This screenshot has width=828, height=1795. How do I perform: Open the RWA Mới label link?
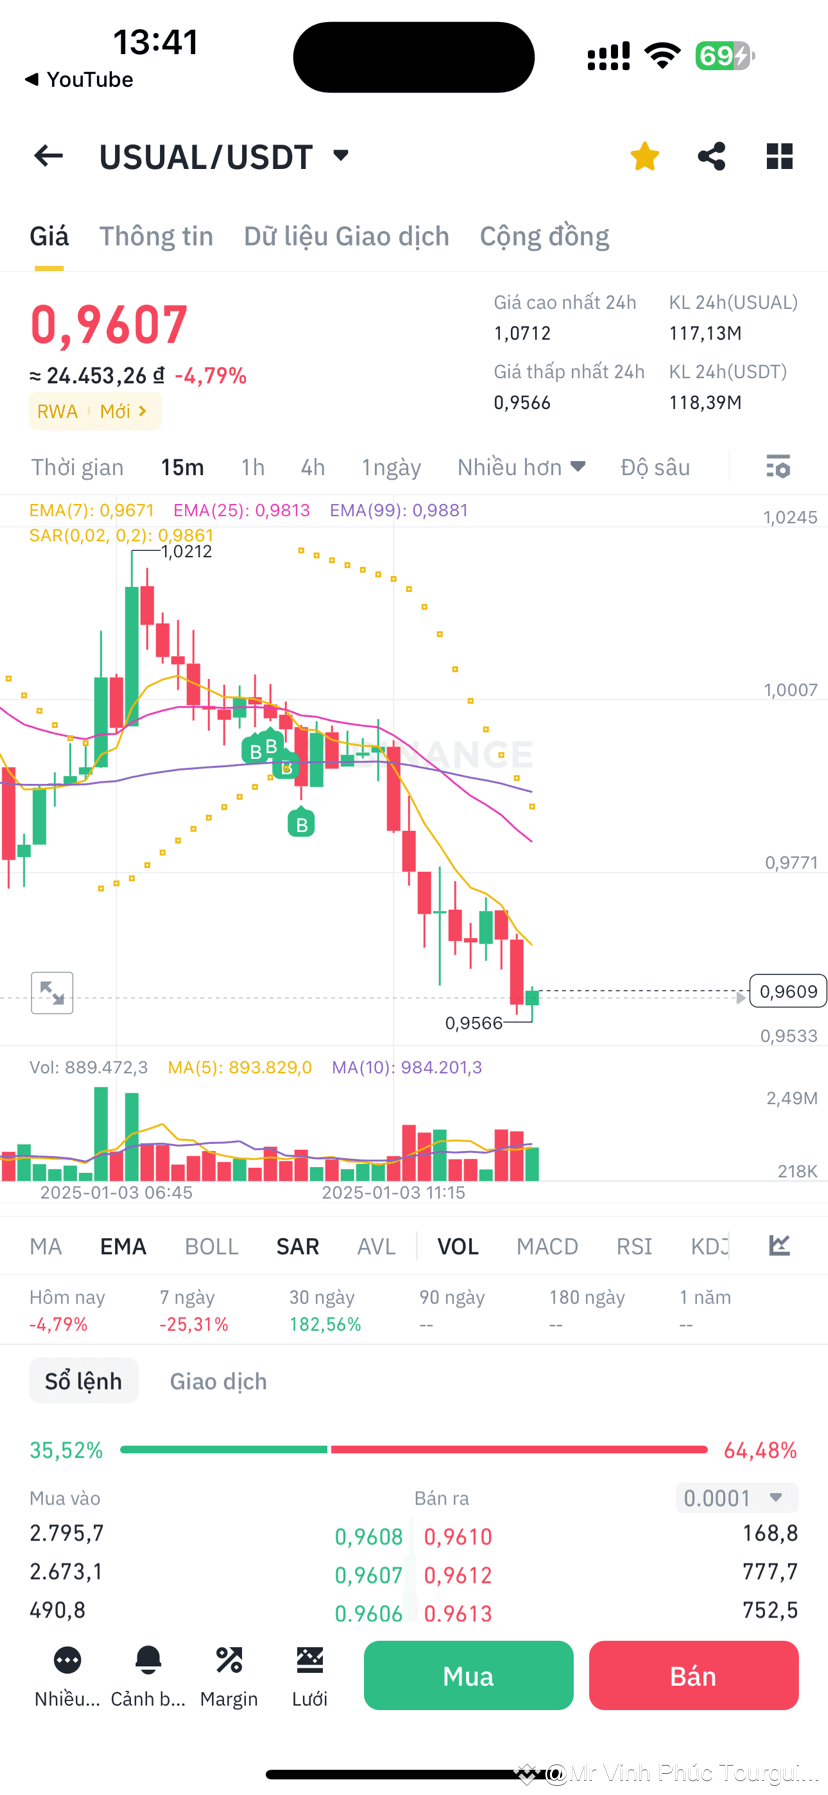point(95,411)
